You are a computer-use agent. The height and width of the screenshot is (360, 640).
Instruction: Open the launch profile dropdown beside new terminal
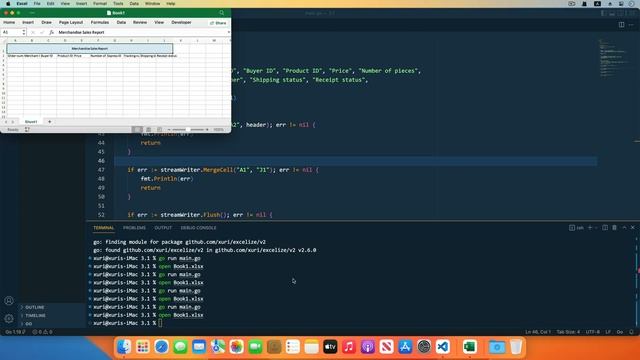(596, 227)
